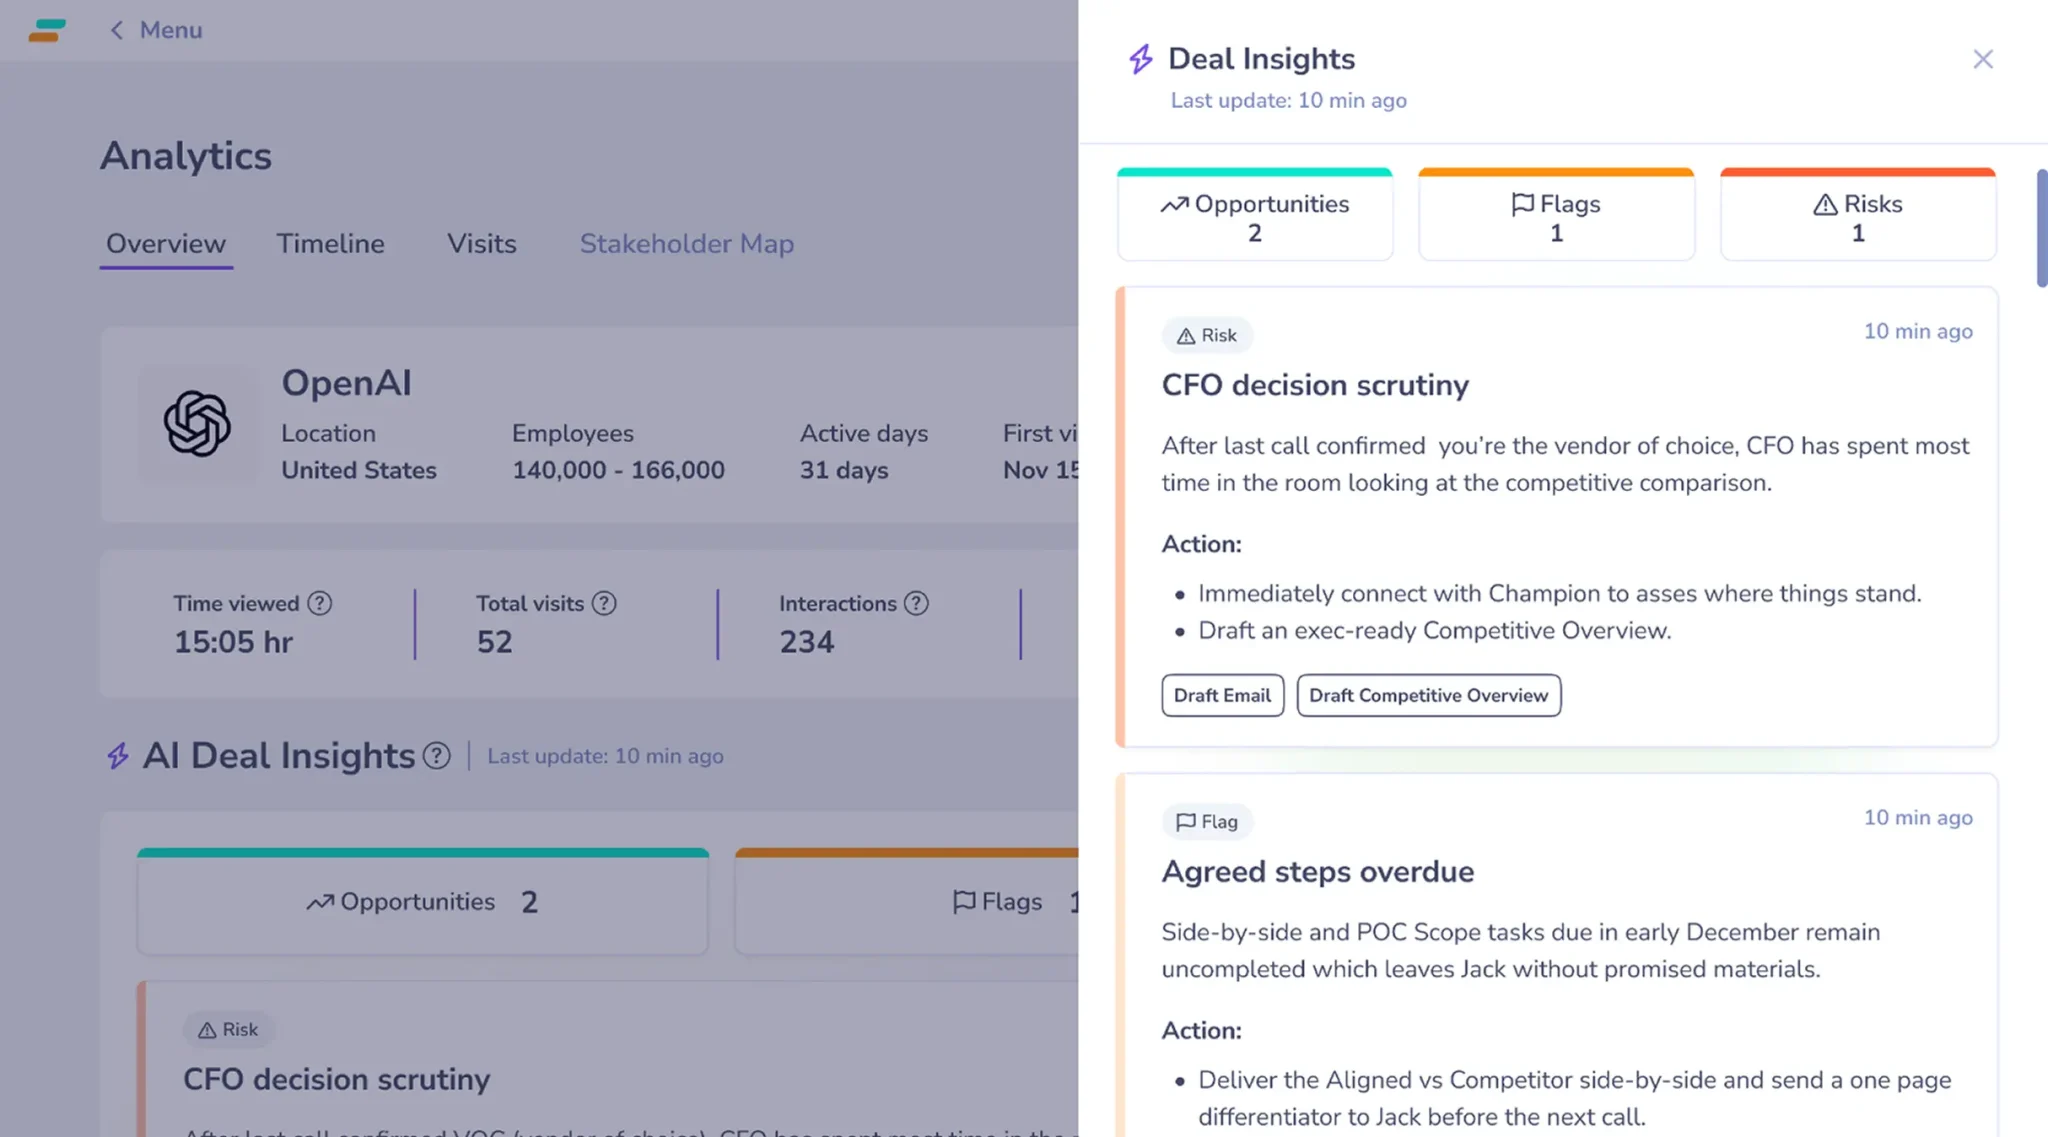Open the Visits tab

[481, 244]
